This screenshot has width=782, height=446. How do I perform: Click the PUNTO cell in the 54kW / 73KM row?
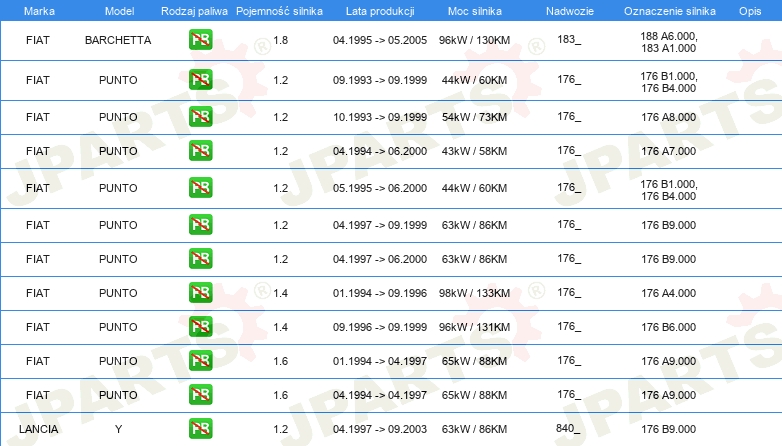click(x=118, y=117)
